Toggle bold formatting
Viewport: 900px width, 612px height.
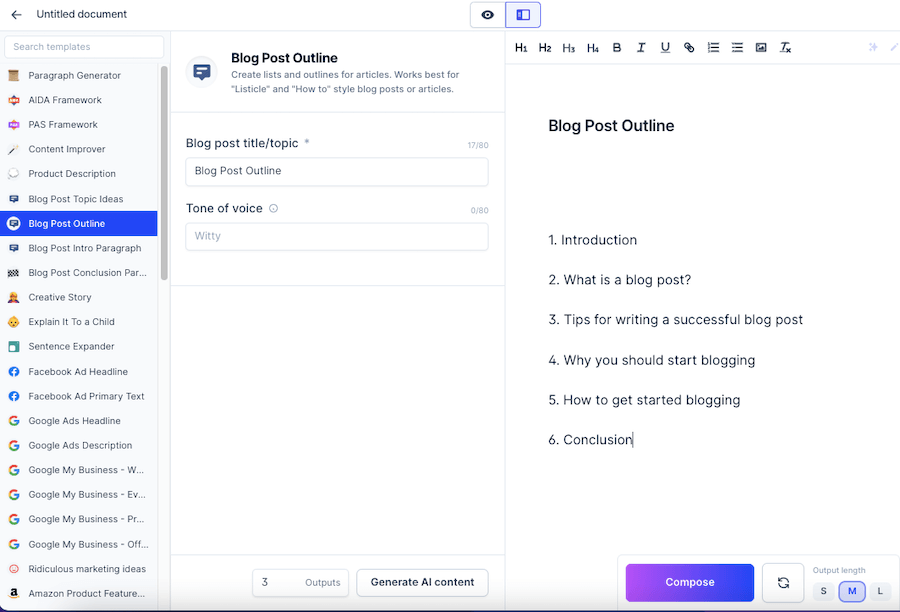click(x=617, y=48)
